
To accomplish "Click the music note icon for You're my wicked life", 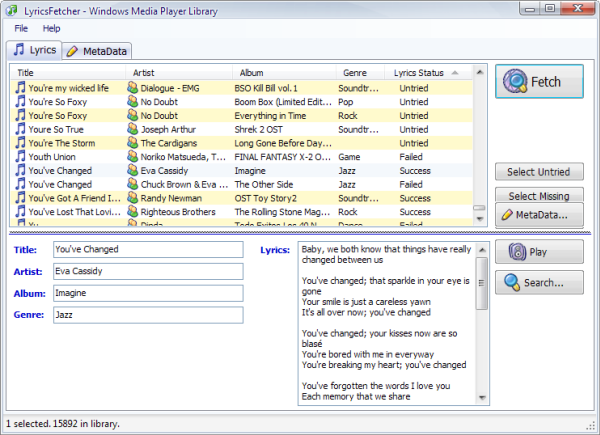I will [x=20, y=88].
